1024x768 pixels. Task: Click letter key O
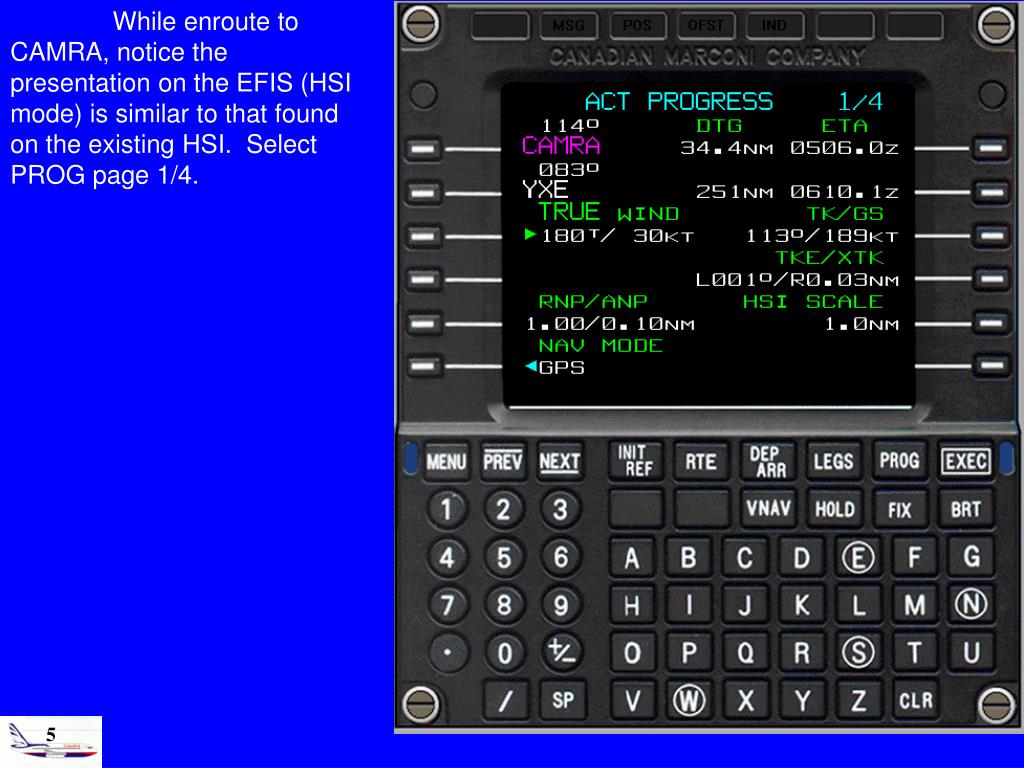click(x=632, y=653)
